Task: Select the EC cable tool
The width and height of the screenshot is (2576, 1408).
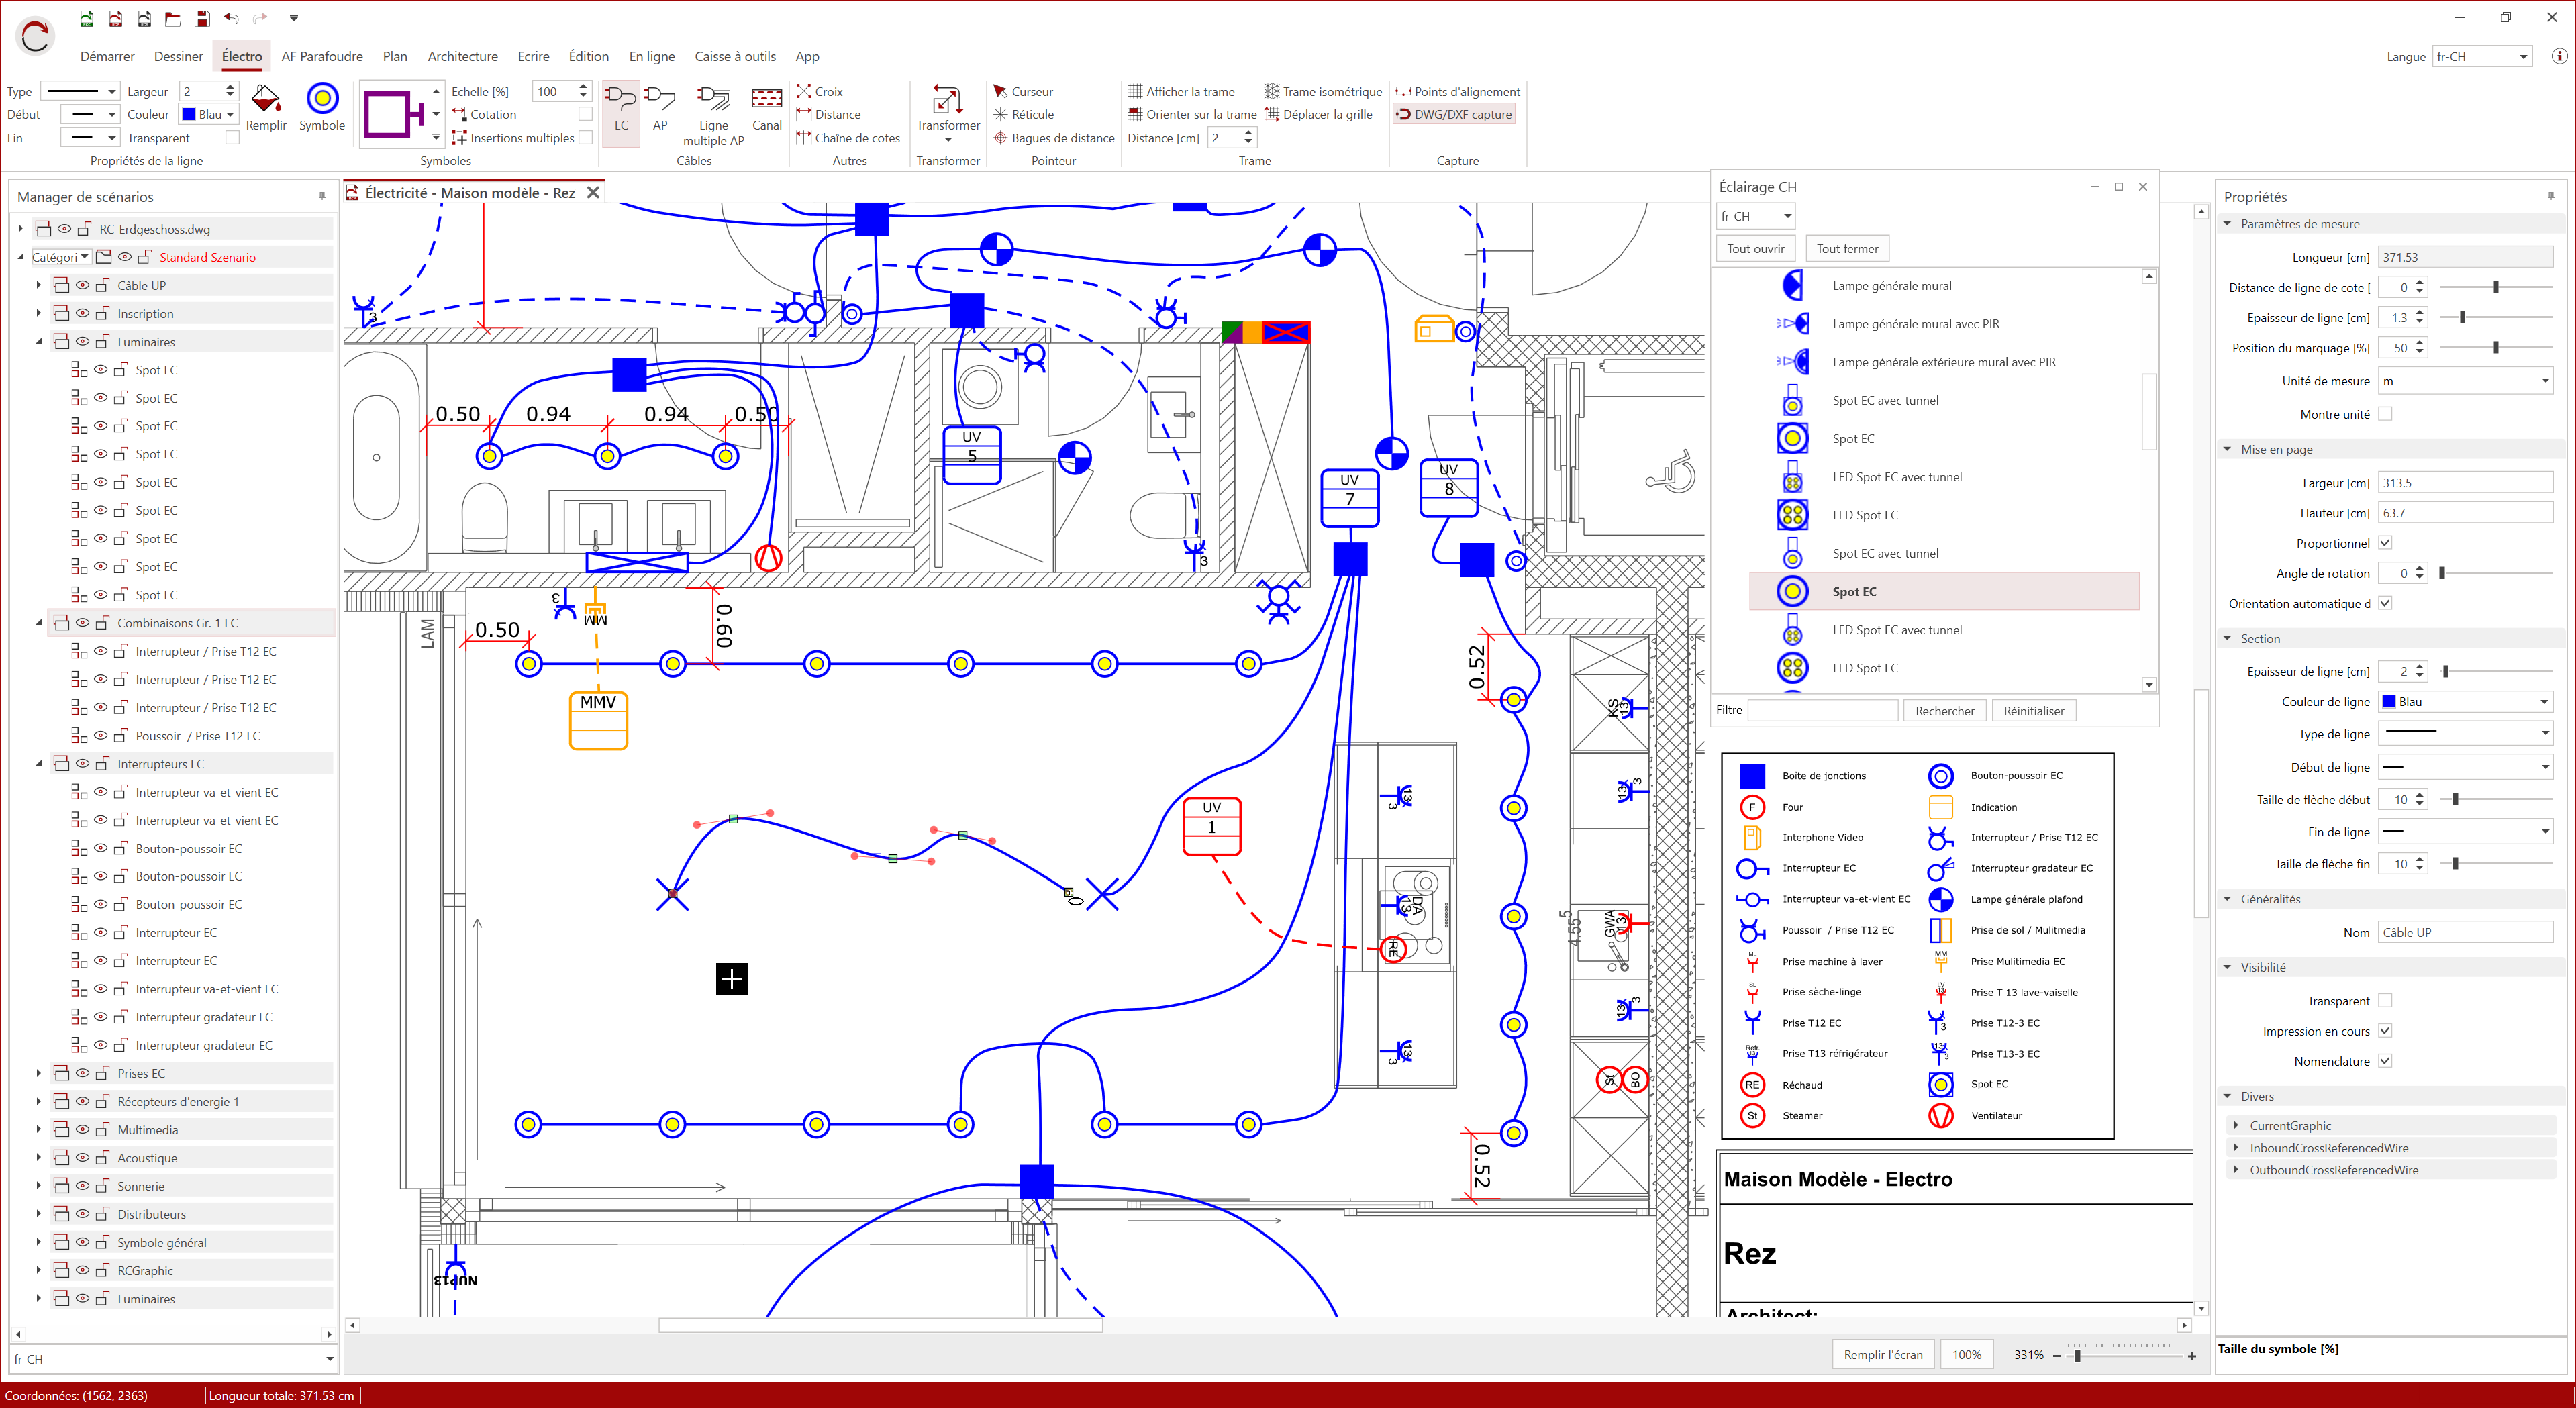Action: click(x=621, y=107)
